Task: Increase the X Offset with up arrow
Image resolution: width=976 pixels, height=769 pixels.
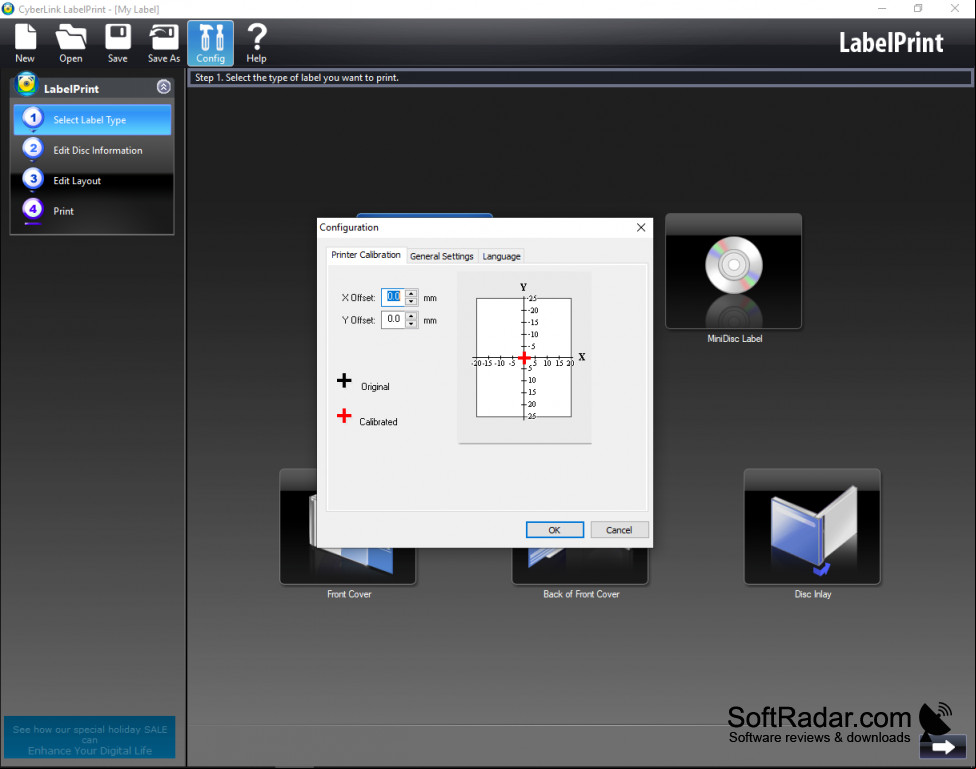Action: click(411, 293)
